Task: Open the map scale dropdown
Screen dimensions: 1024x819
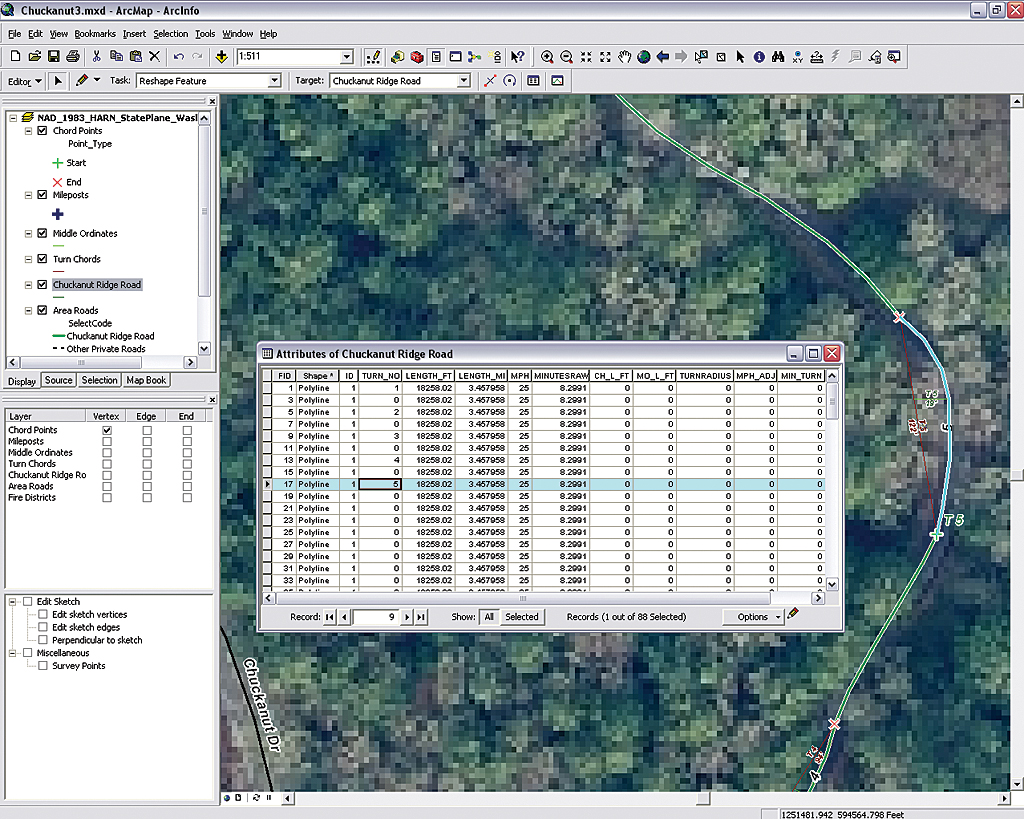Action: click(346, 57)
